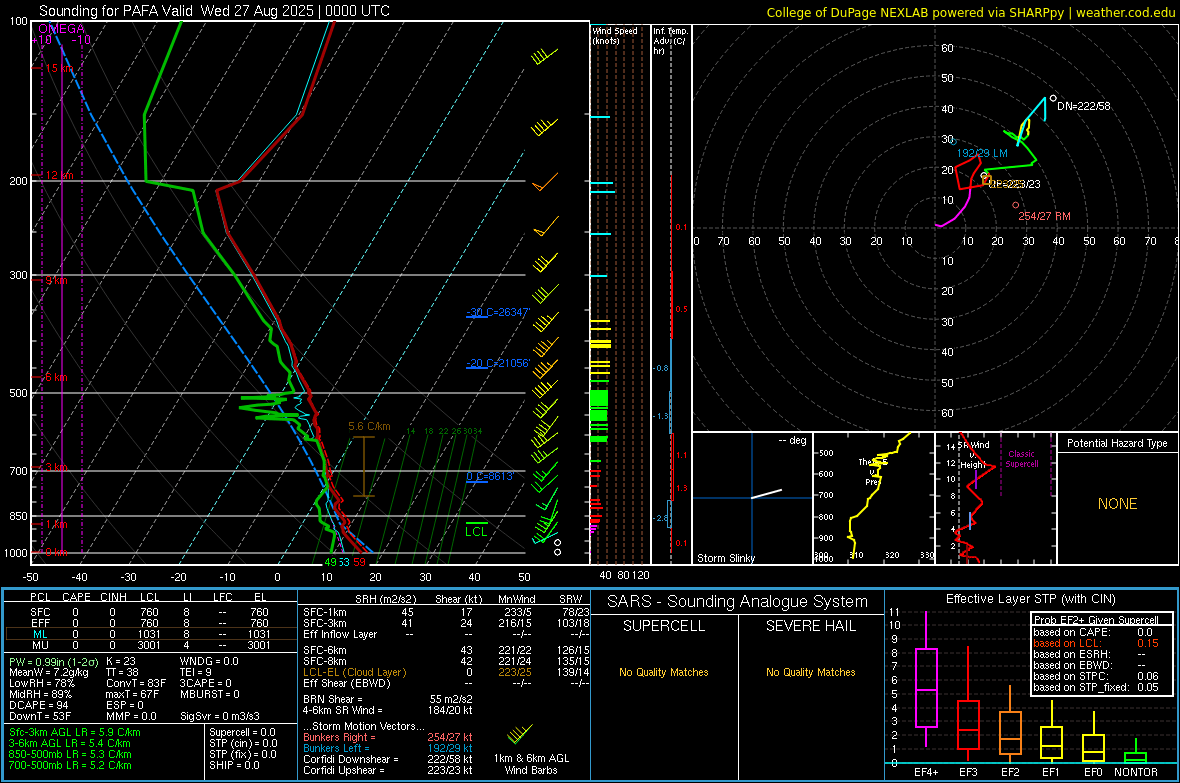Select the highlighted ML parcel row

click(151, 634)
